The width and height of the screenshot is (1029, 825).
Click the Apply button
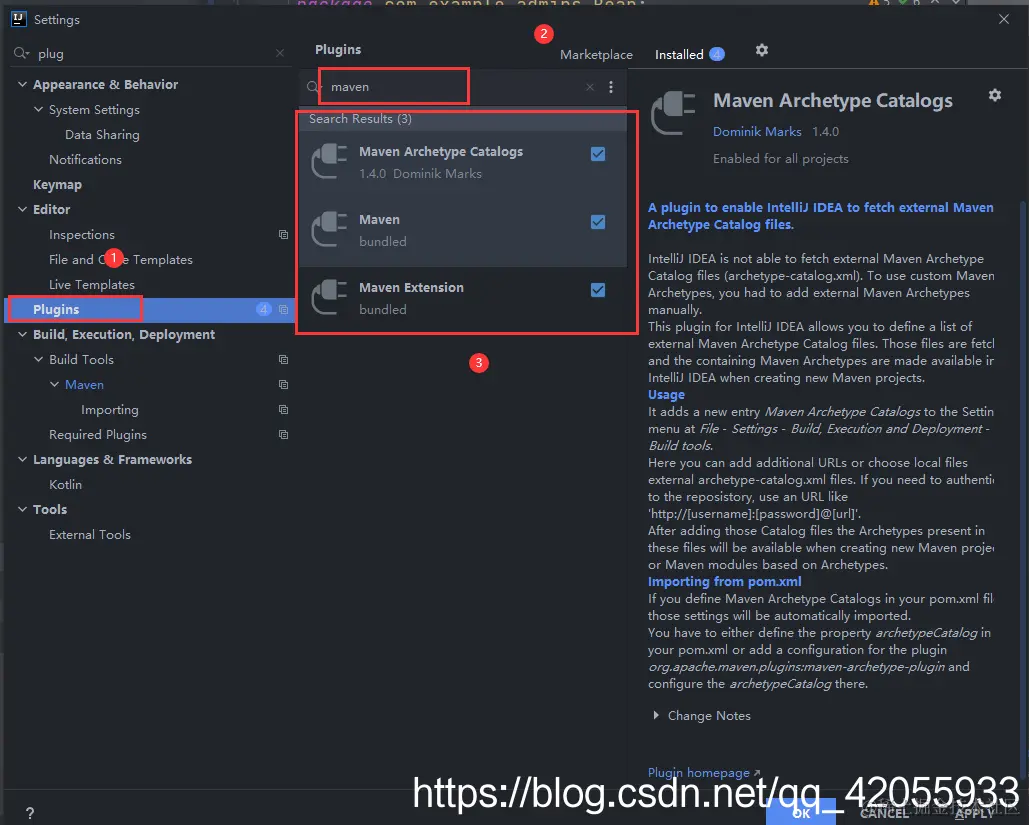975,813
